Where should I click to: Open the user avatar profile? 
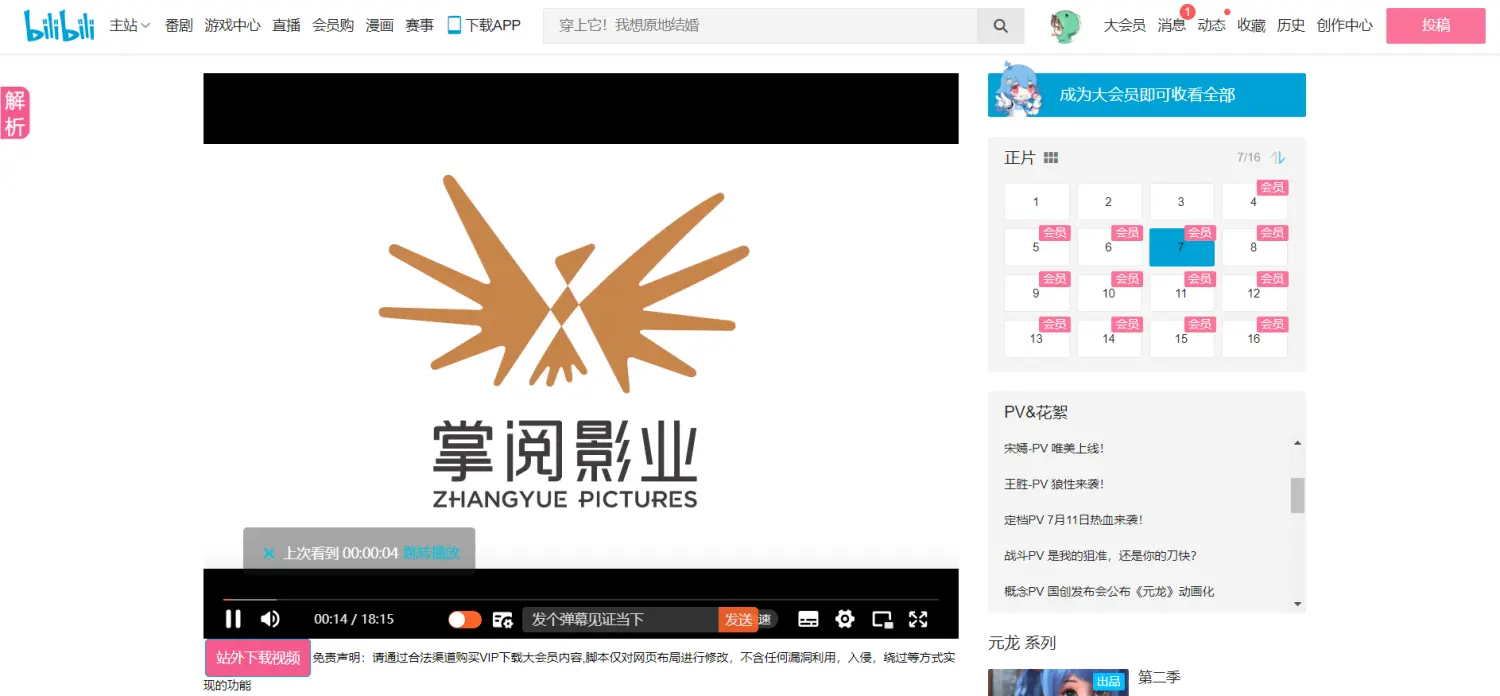point(1066,27)
